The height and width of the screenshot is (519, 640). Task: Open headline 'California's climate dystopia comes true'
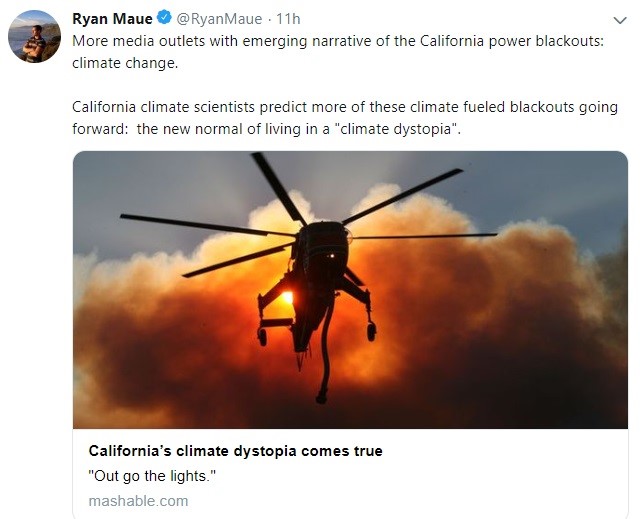236,451
